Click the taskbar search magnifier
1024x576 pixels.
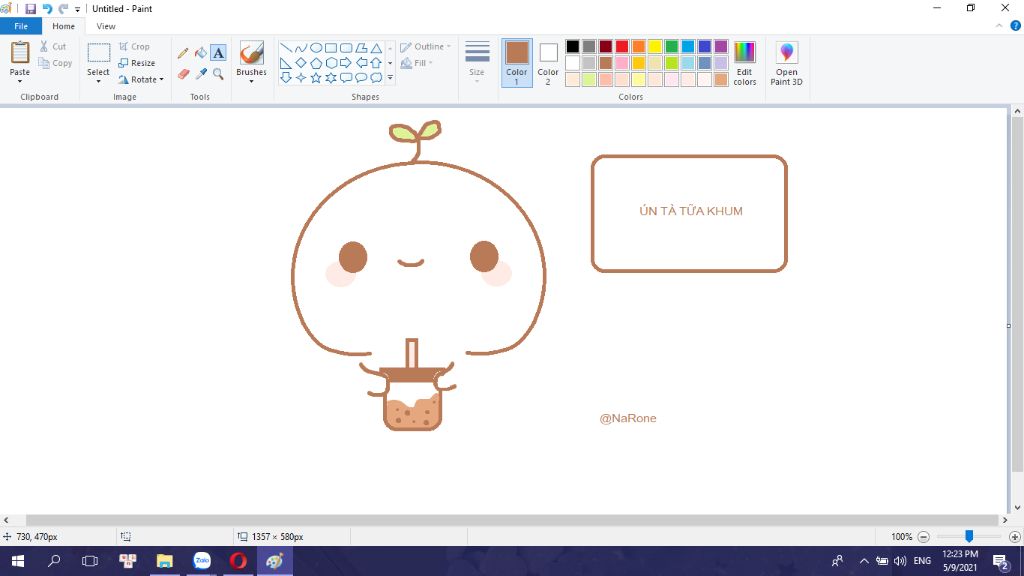pyautogui.click(x=54, y=561)
